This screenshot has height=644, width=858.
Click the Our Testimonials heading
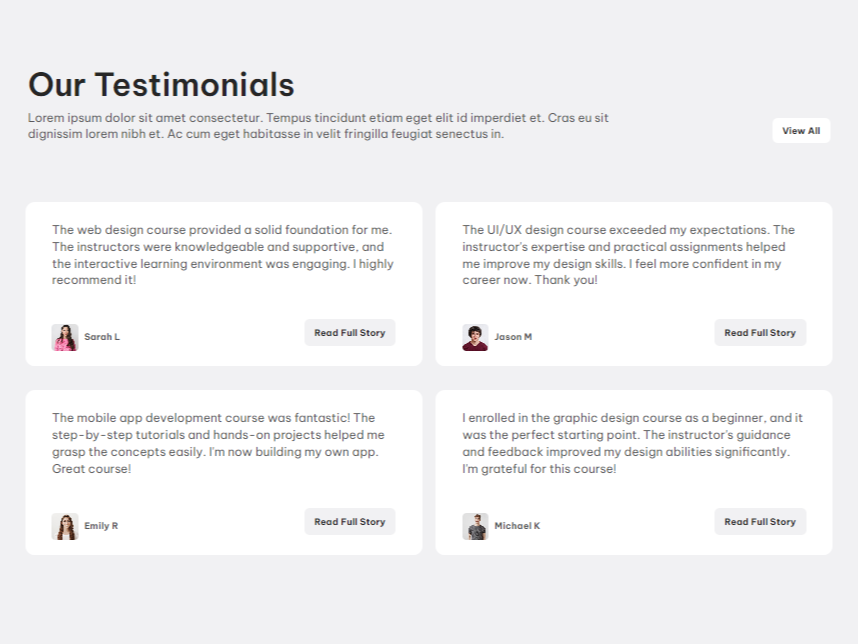(x=161, y=85)
